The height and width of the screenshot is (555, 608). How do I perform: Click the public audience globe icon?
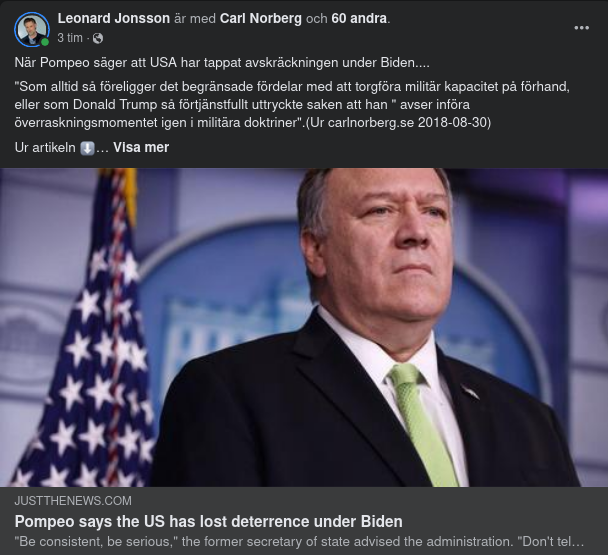click(97, 38)
